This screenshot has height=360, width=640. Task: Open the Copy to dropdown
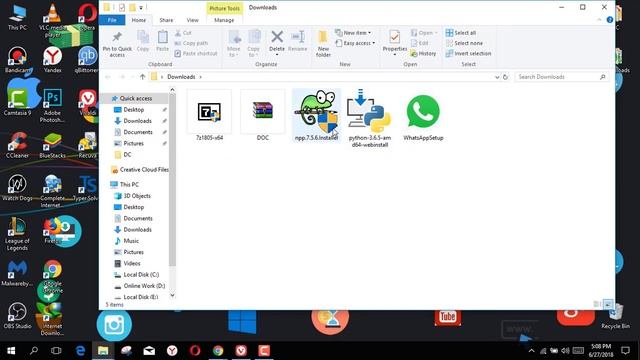tap(253, 44)
